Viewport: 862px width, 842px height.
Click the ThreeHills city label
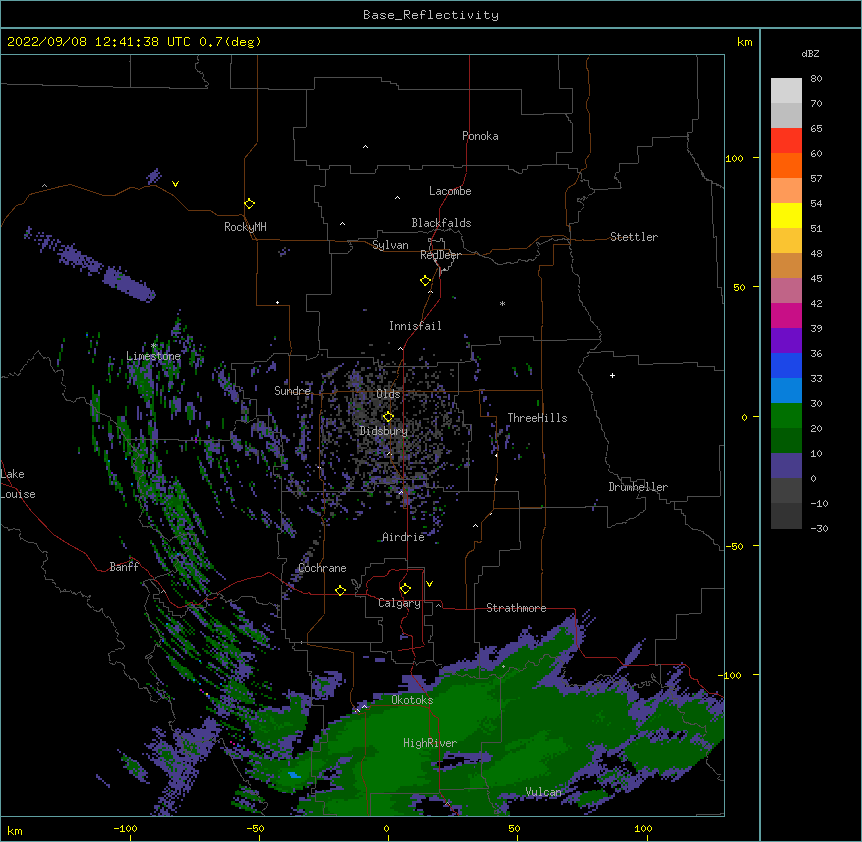click(537, 418)
